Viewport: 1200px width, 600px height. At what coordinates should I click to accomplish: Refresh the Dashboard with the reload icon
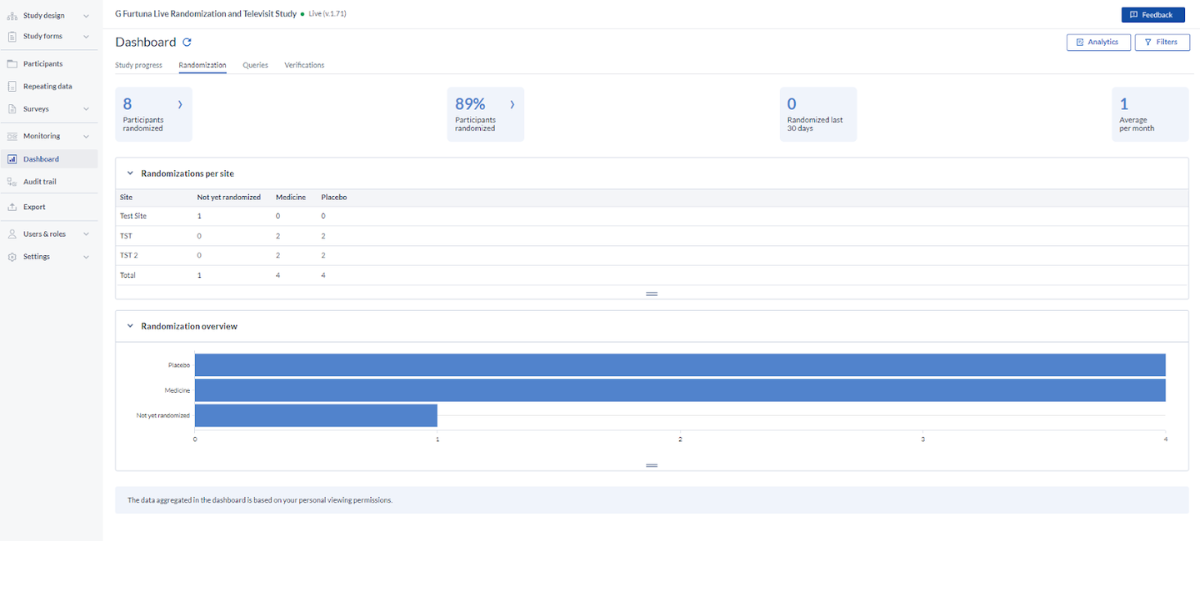187,42
